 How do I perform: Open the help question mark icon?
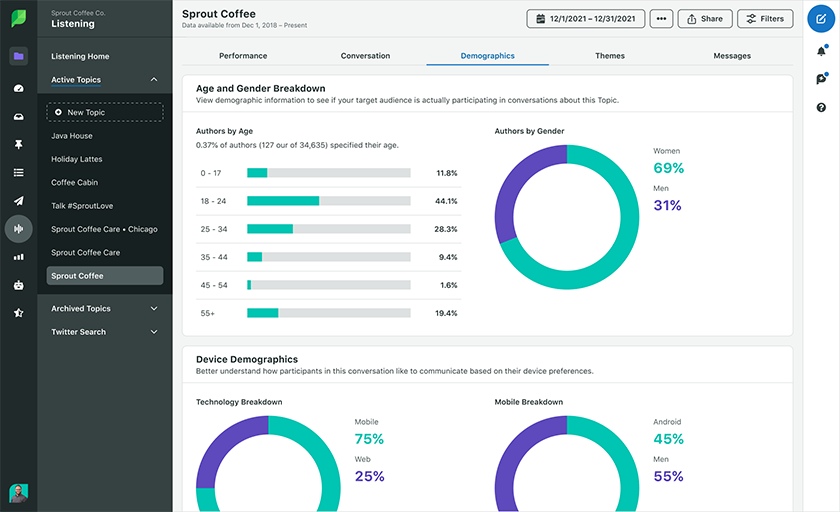(x=821, y=108)
